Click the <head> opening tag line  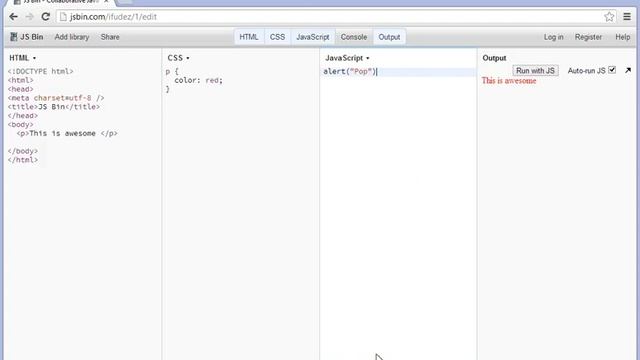[20, 89]
